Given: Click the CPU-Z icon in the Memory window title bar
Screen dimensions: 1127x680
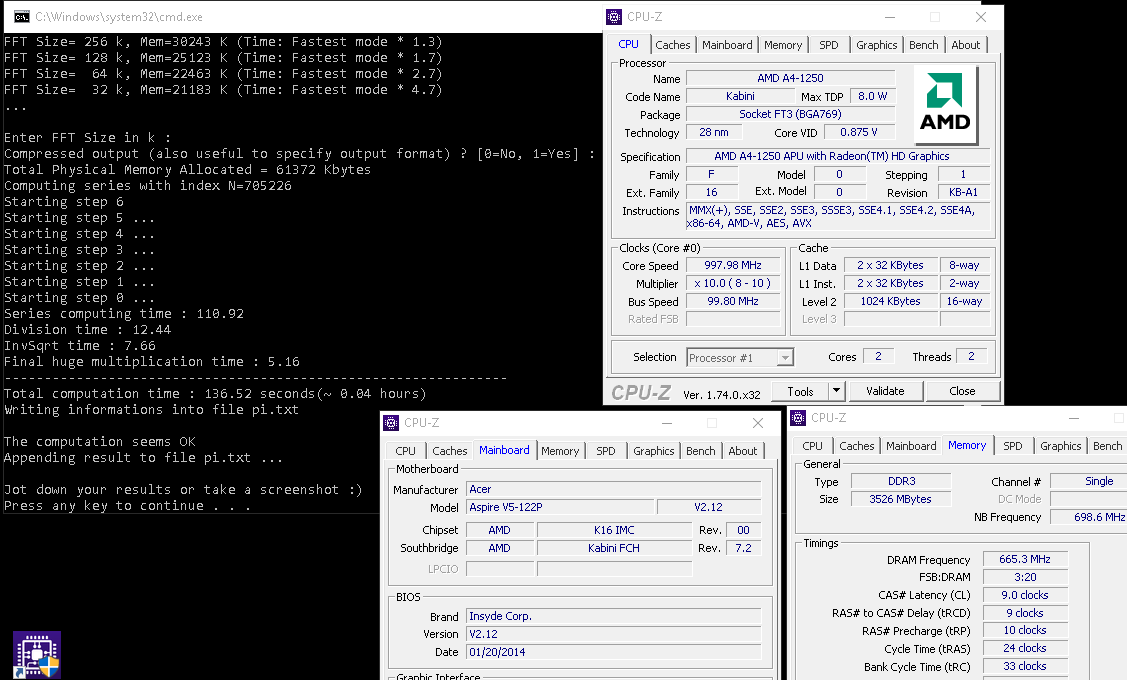Looking at the screenshot, I should pyautogui.click(x=798, y=418).
